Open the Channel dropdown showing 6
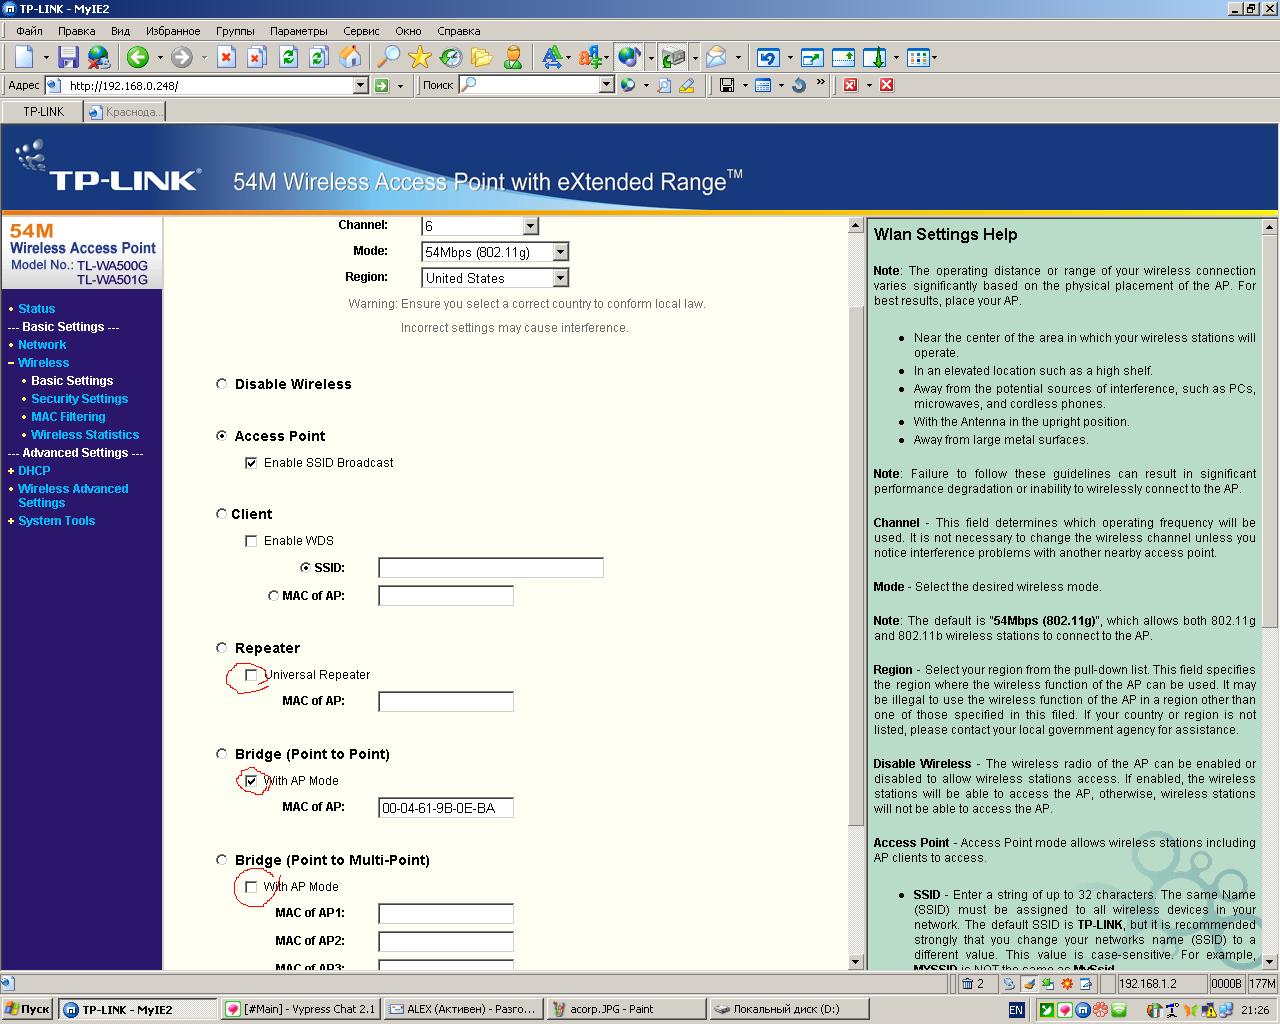Screen dimensions: 1280x1024 click(x=480, y=226)
